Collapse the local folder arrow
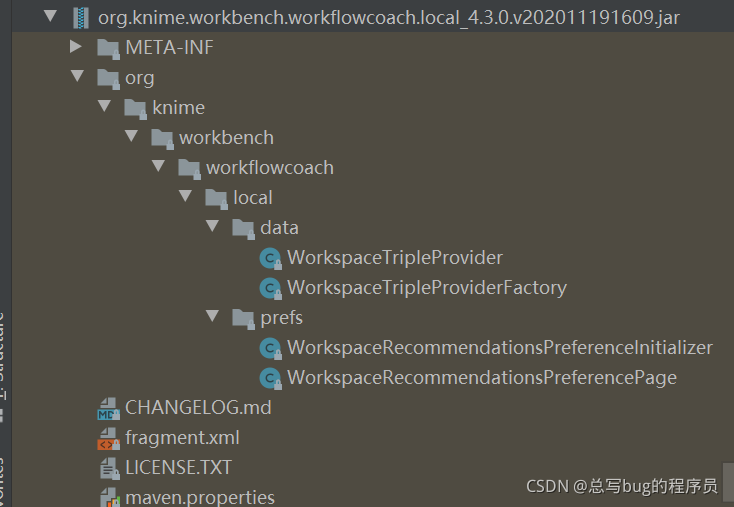 (x=185, y=196)
